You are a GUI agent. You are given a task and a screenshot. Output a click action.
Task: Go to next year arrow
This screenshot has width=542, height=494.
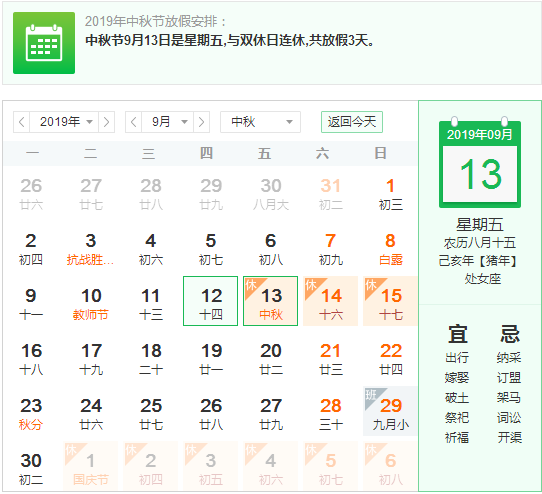coord(106,122)
